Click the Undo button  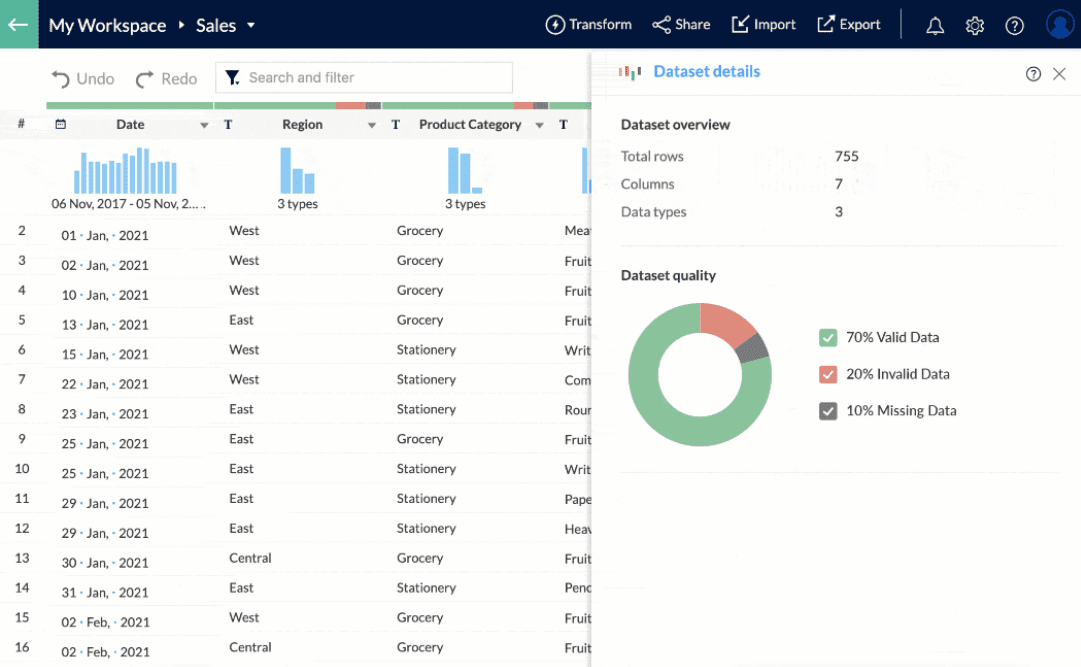(x=83, y=79)
